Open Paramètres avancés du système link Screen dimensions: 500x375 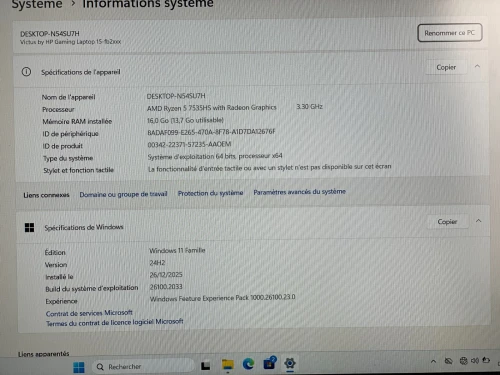tap(300, 192)
